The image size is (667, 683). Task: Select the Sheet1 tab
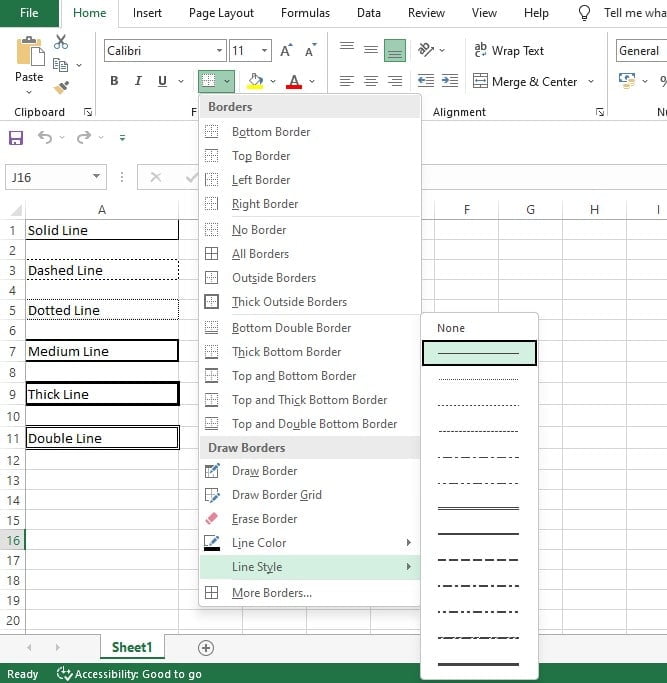coord(132,647)
